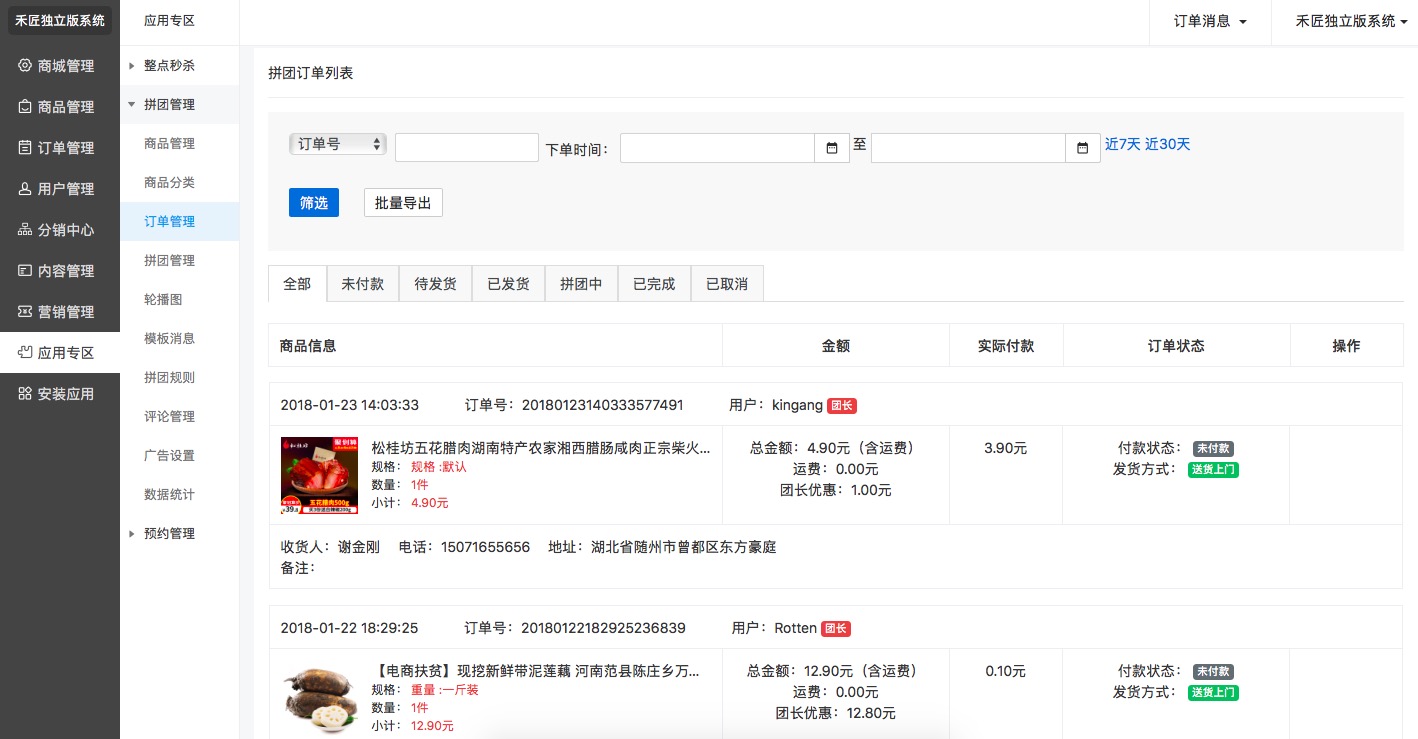Click the 用户管理 person icon in sidebar
This screenshot has height=739, width=1418.
[x=25, y=189]
